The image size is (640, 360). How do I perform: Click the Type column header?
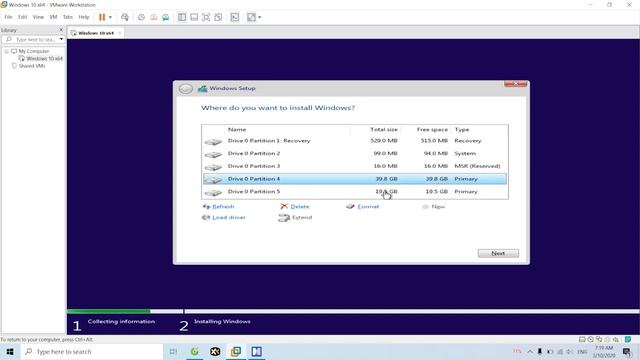pos(462,129)
